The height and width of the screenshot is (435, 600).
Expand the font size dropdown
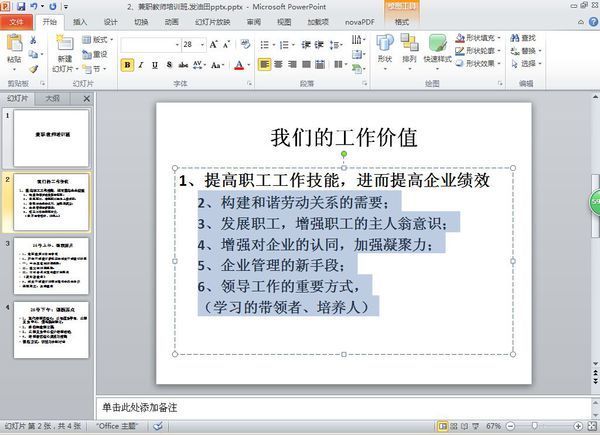tap(202, 44)
